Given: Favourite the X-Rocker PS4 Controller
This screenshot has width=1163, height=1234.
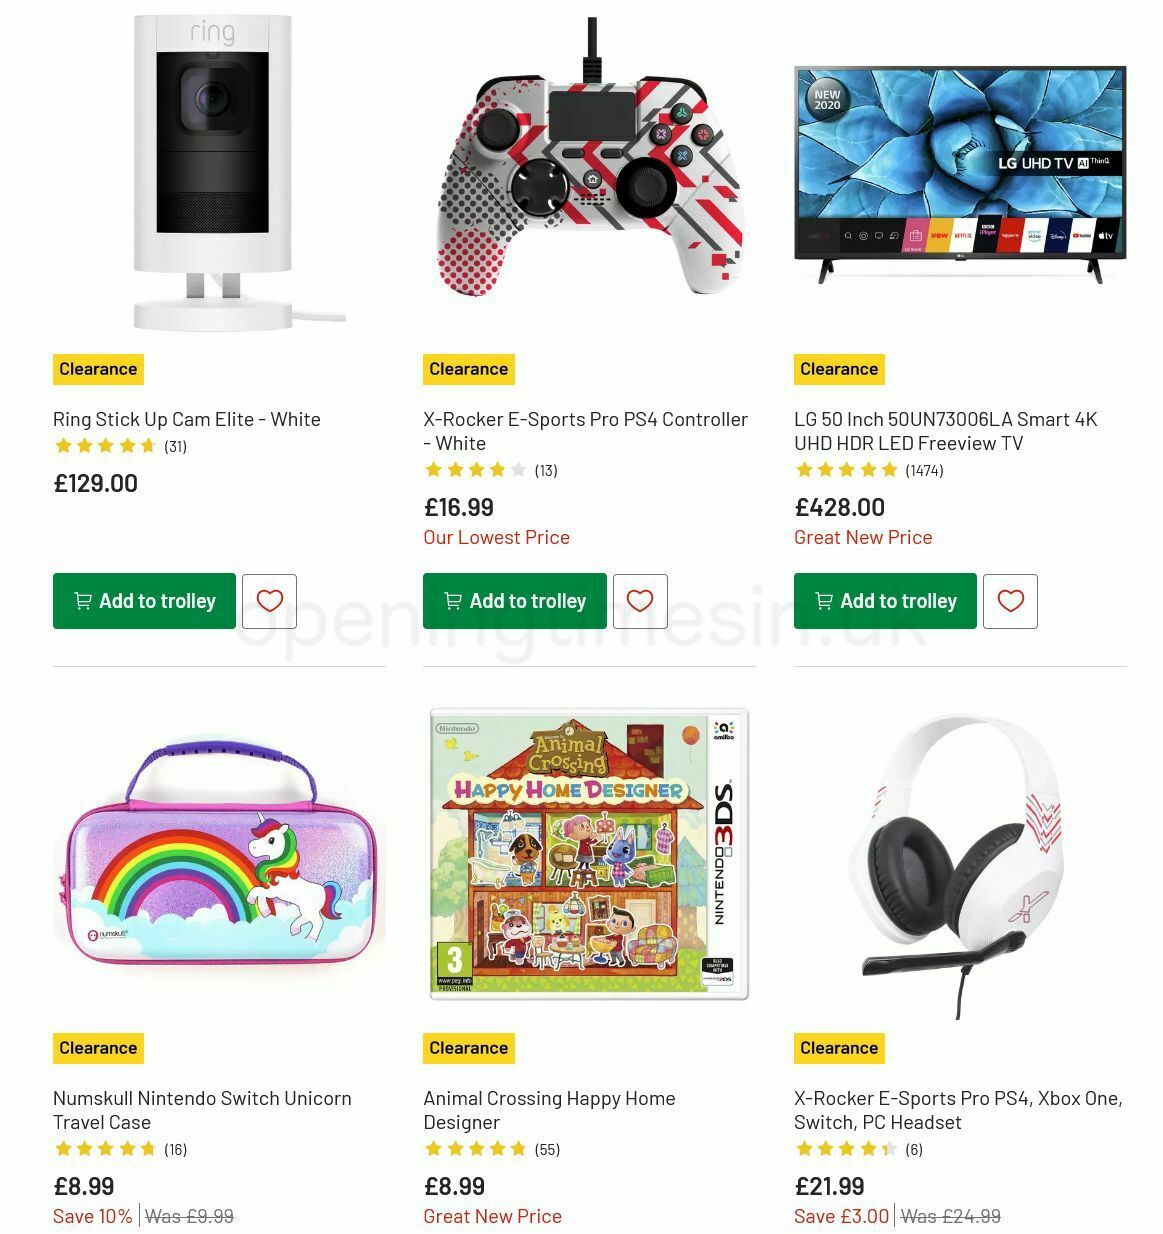Looking at the screenshot, I should pos(640,601).
